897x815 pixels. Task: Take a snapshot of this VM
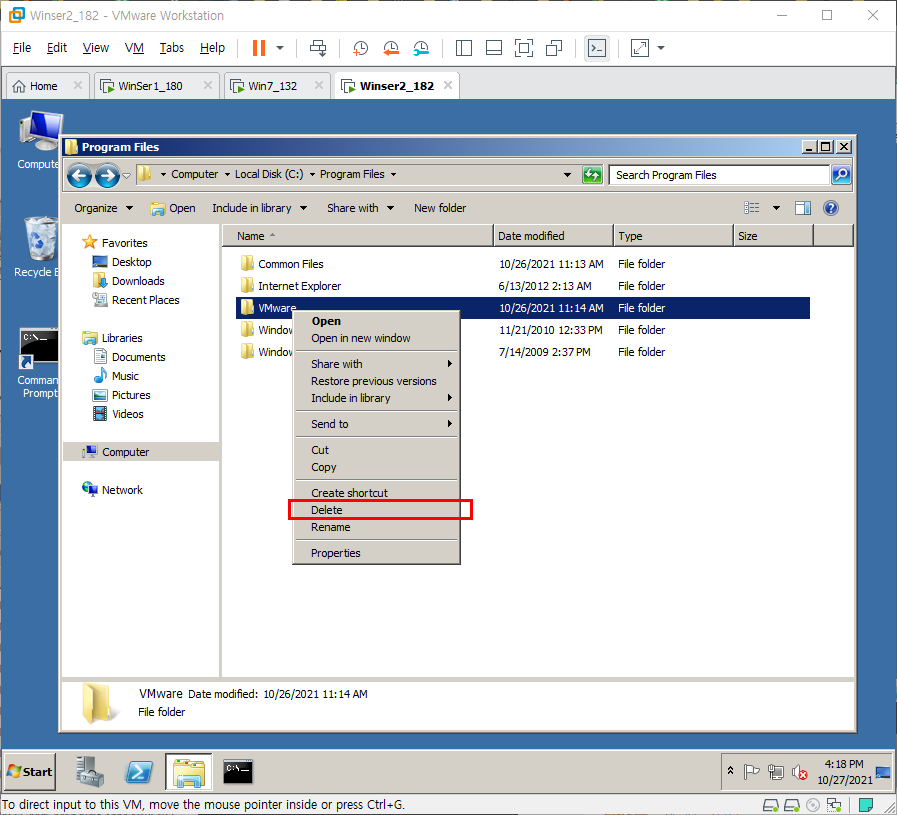tap(360, 48)
